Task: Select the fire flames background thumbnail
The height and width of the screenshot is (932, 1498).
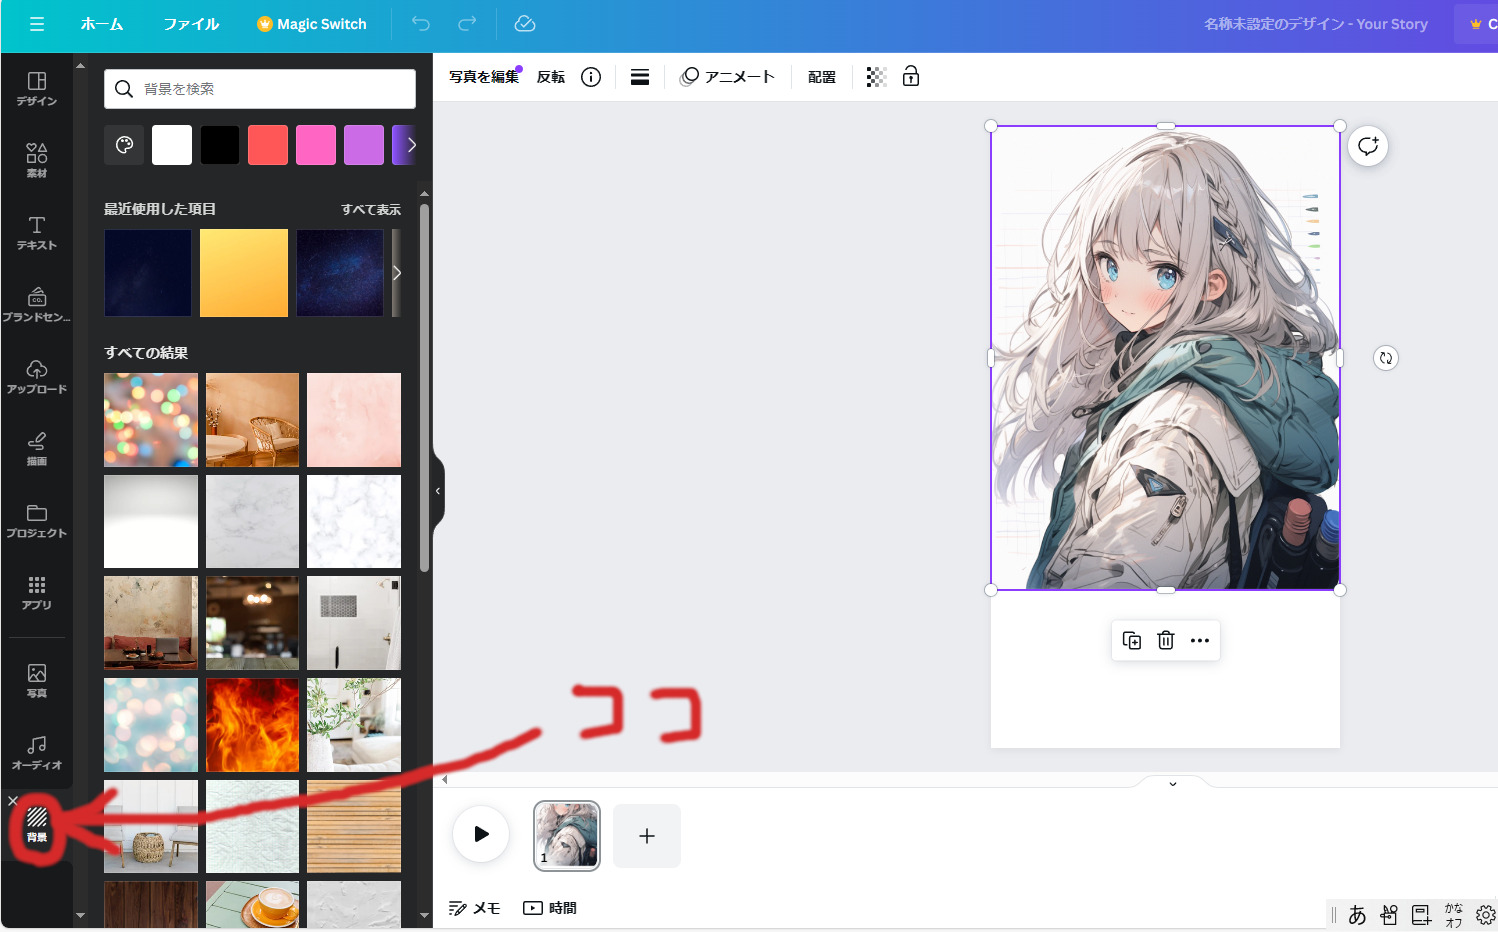Action: [252, 725]
